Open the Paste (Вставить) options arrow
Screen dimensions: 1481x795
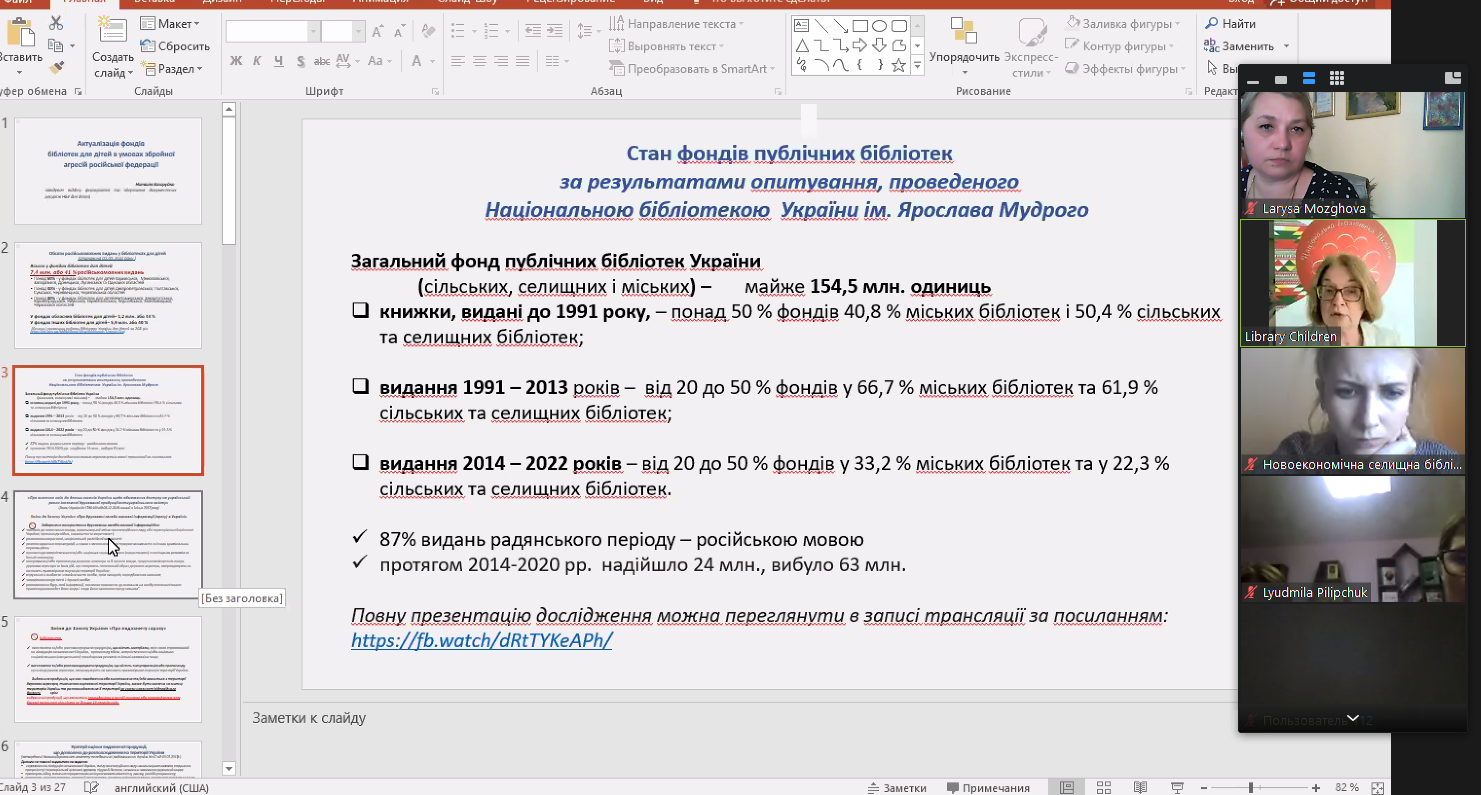point(19,72)
